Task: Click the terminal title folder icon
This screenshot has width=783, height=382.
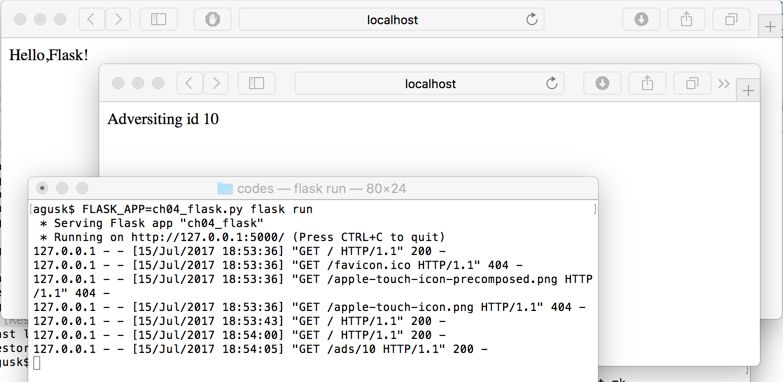Action: [225, 189]
